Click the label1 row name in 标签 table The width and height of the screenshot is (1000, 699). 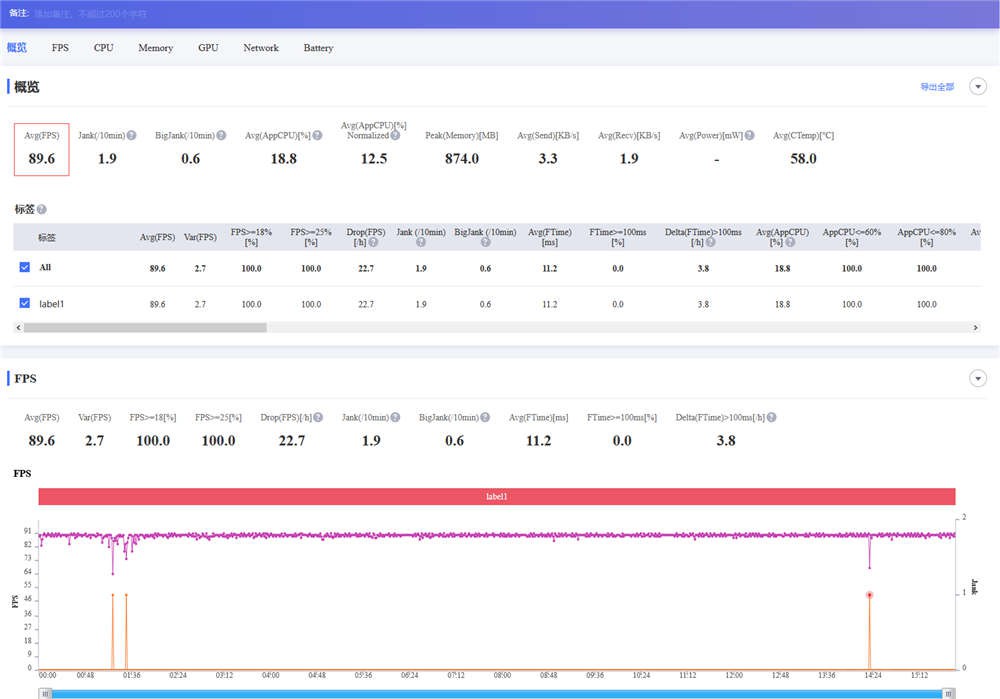pyautogui.click(x=52, y=304)
